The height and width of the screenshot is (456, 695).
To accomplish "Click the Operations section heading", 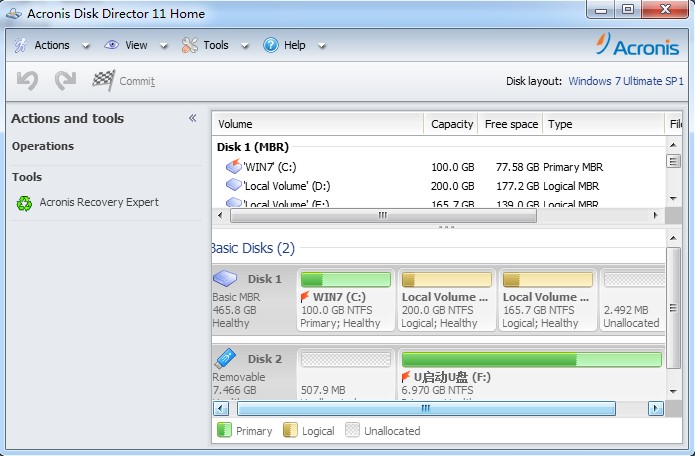I will click(43, 146).
